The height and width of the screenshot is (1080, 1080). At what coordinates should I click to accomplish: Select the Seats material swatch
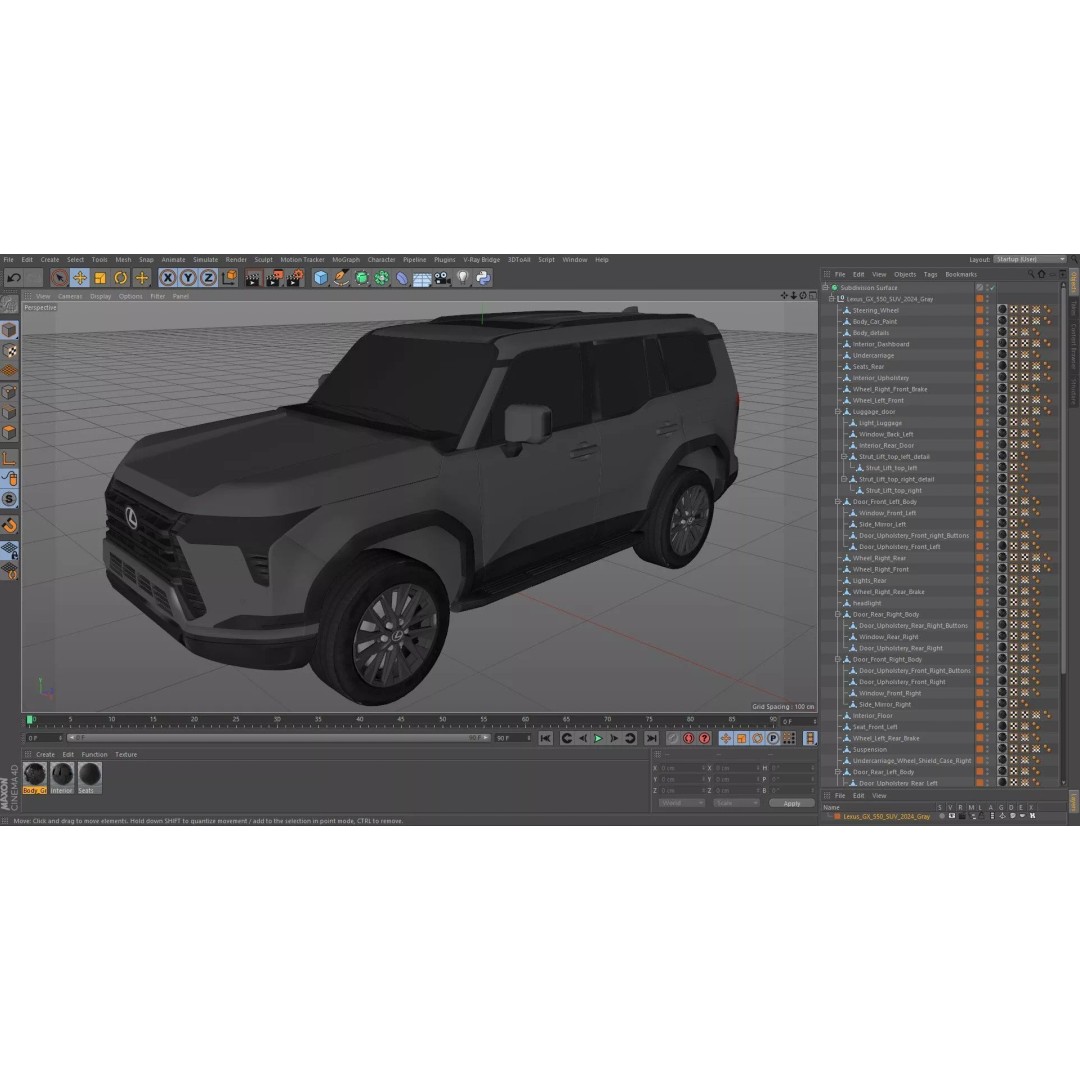coord(90,778)
